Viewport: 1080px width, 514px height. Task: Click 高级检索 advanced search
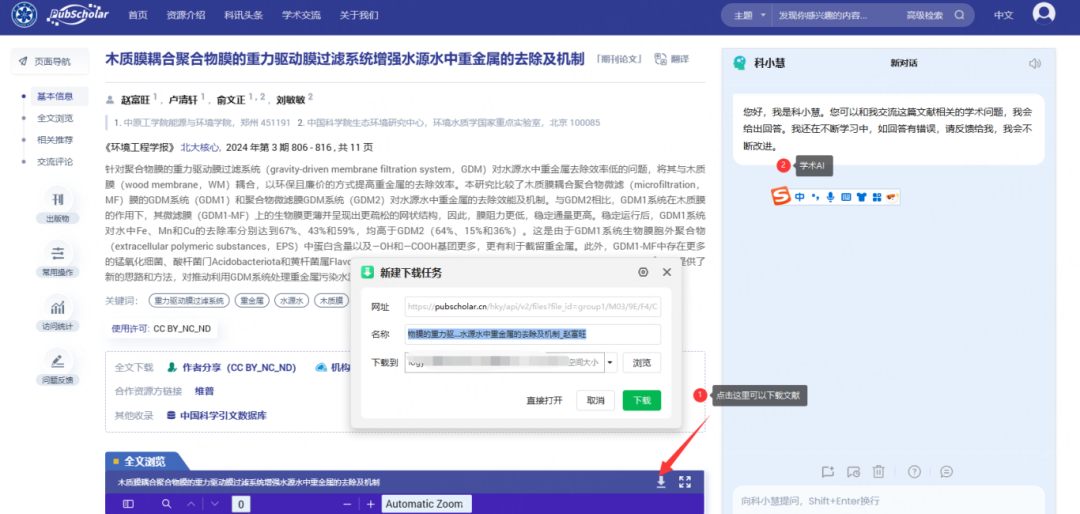click(x=924, y=15)
